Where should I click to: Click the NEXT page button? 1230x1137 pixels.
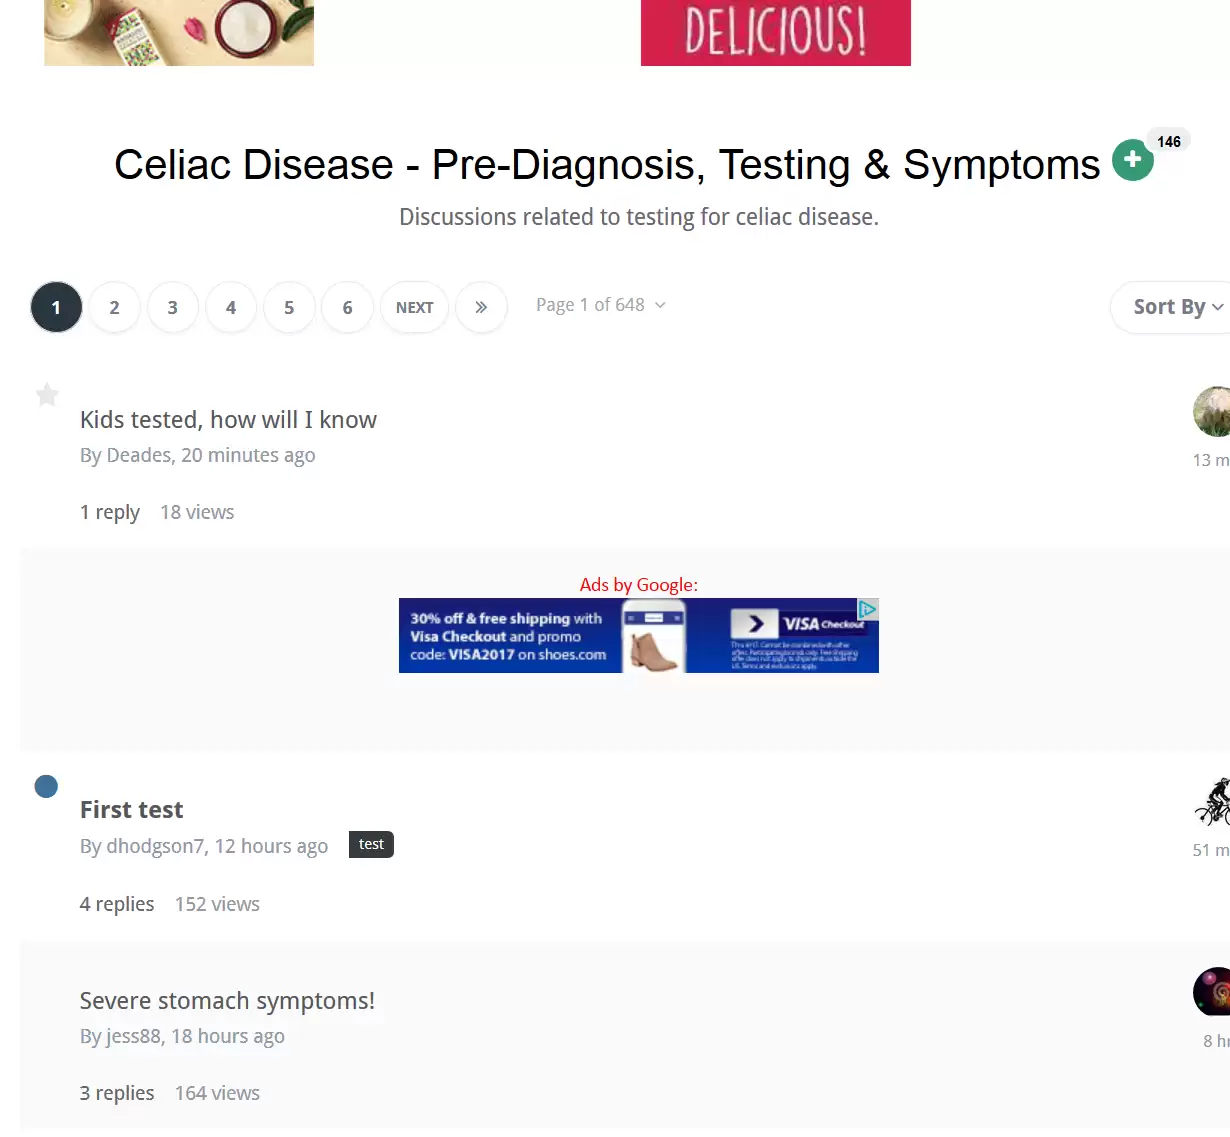414,307
